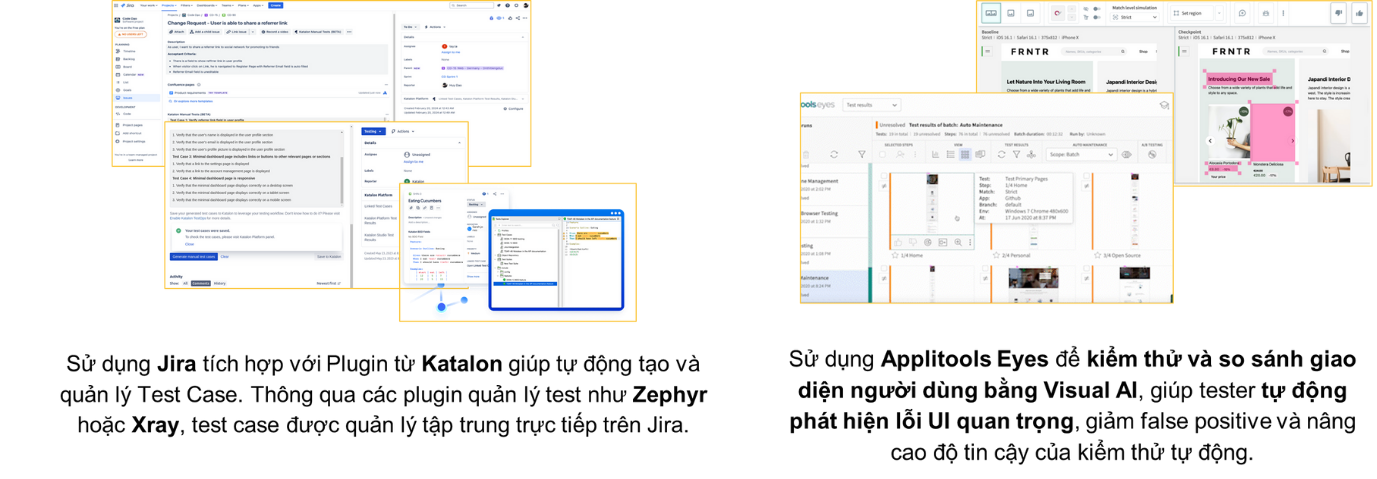Click the Generate manual test cases button
The image size is (1377, 479).
pyautogui.click(x=193, y=257)
